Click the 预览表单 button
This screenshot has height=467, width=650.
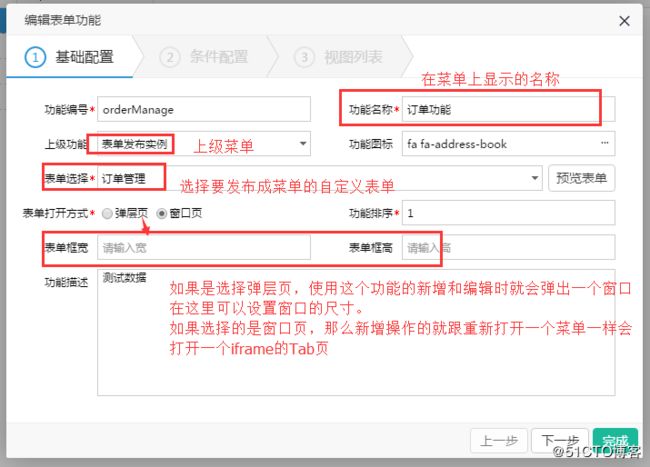(582, 178)
